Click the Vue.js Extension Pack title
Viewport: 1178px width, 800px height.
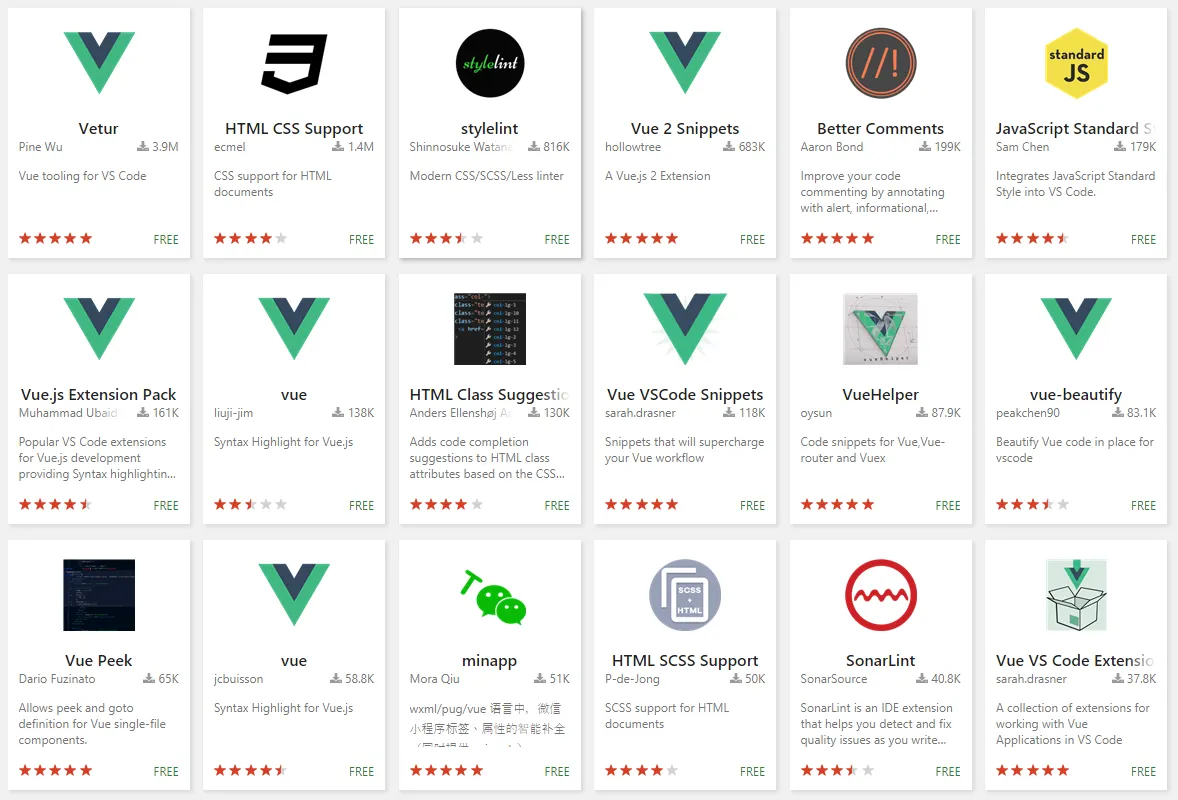coord(98,394)
